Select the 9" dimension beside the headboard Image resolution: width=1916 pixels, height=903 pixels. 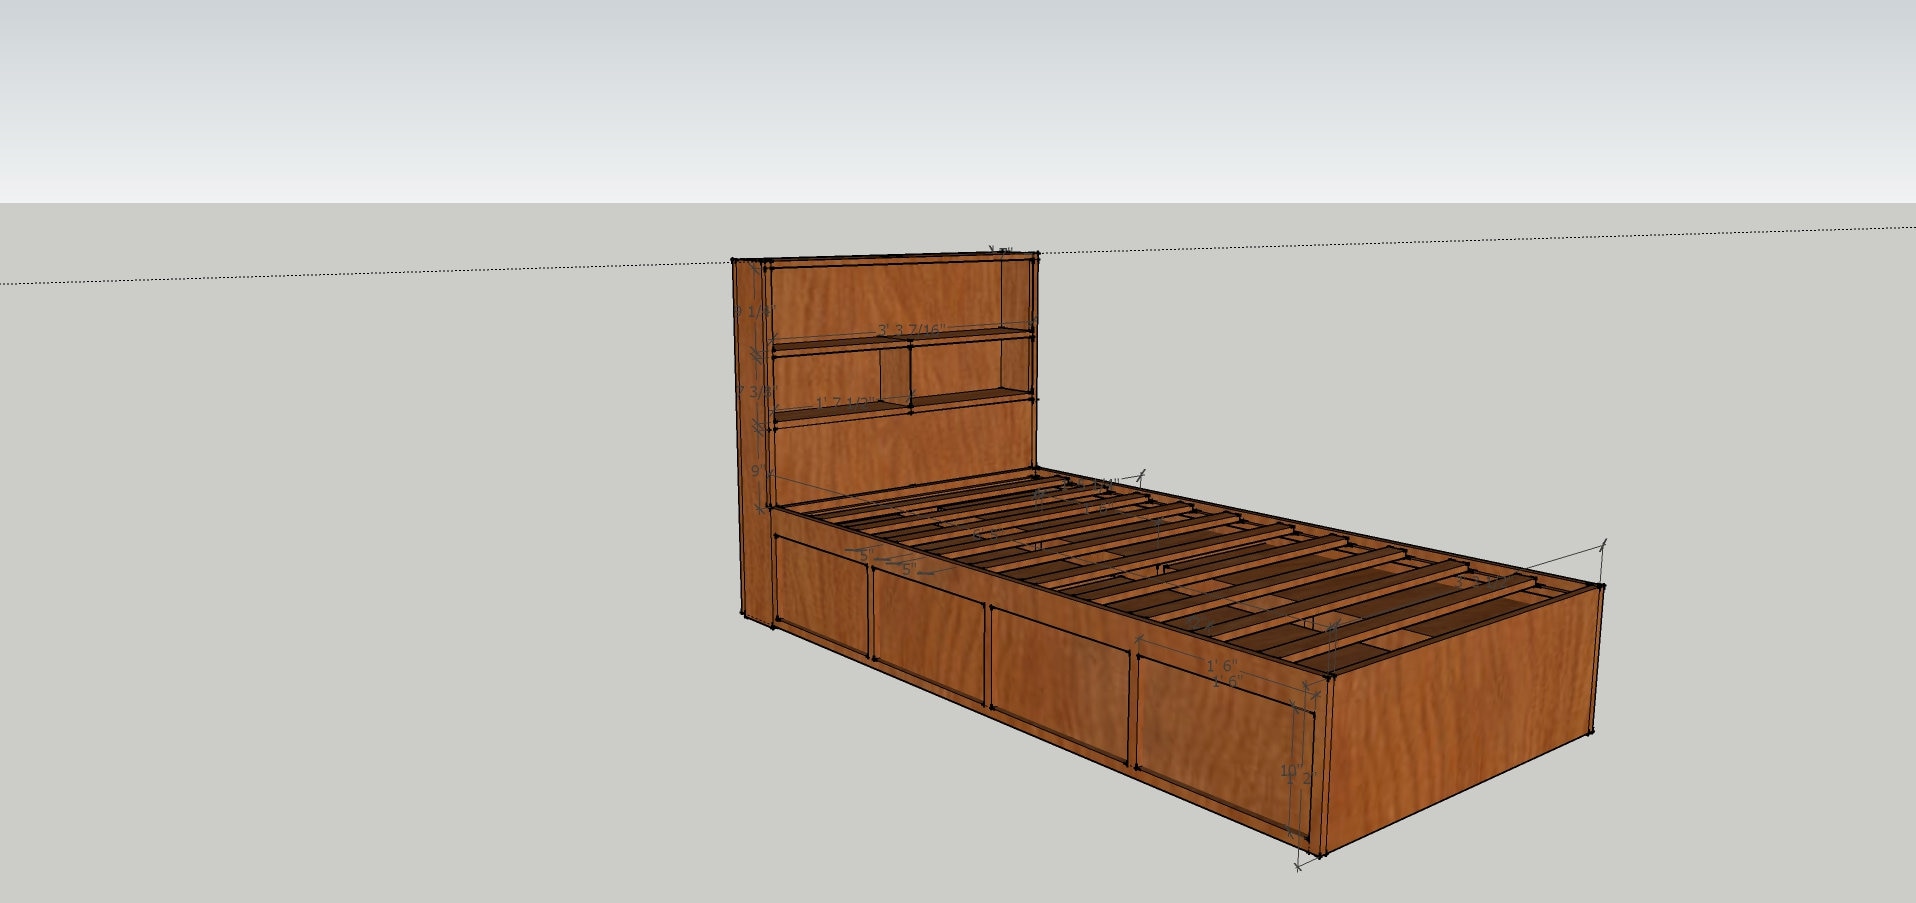point(759,470)
